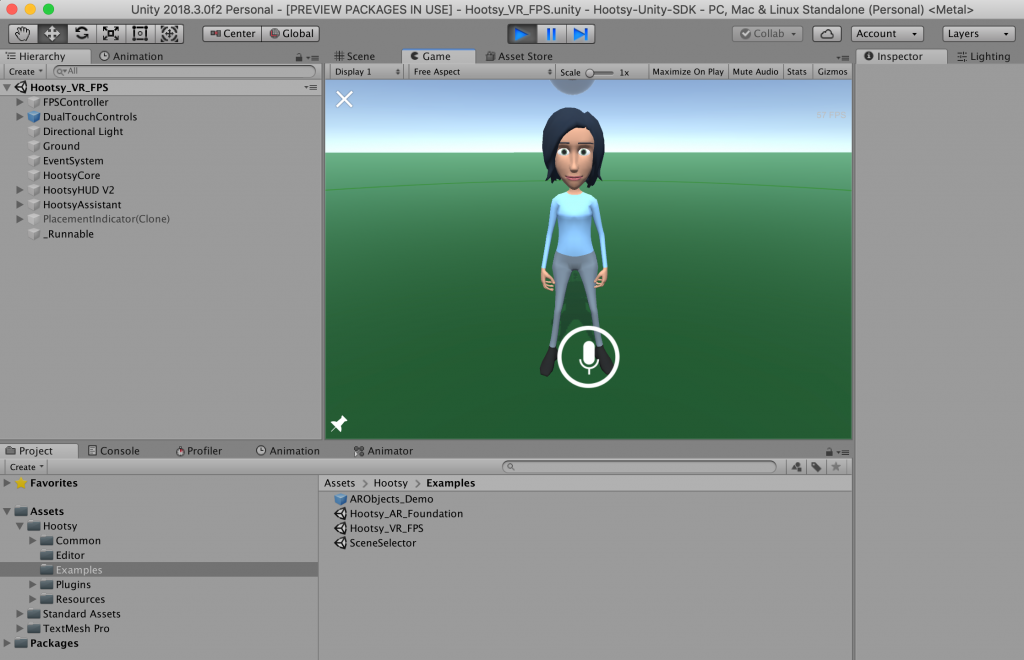The height and width of the screenshot is (660, 1024).
Task: Open the Animator tab
Action: point(383,451)
